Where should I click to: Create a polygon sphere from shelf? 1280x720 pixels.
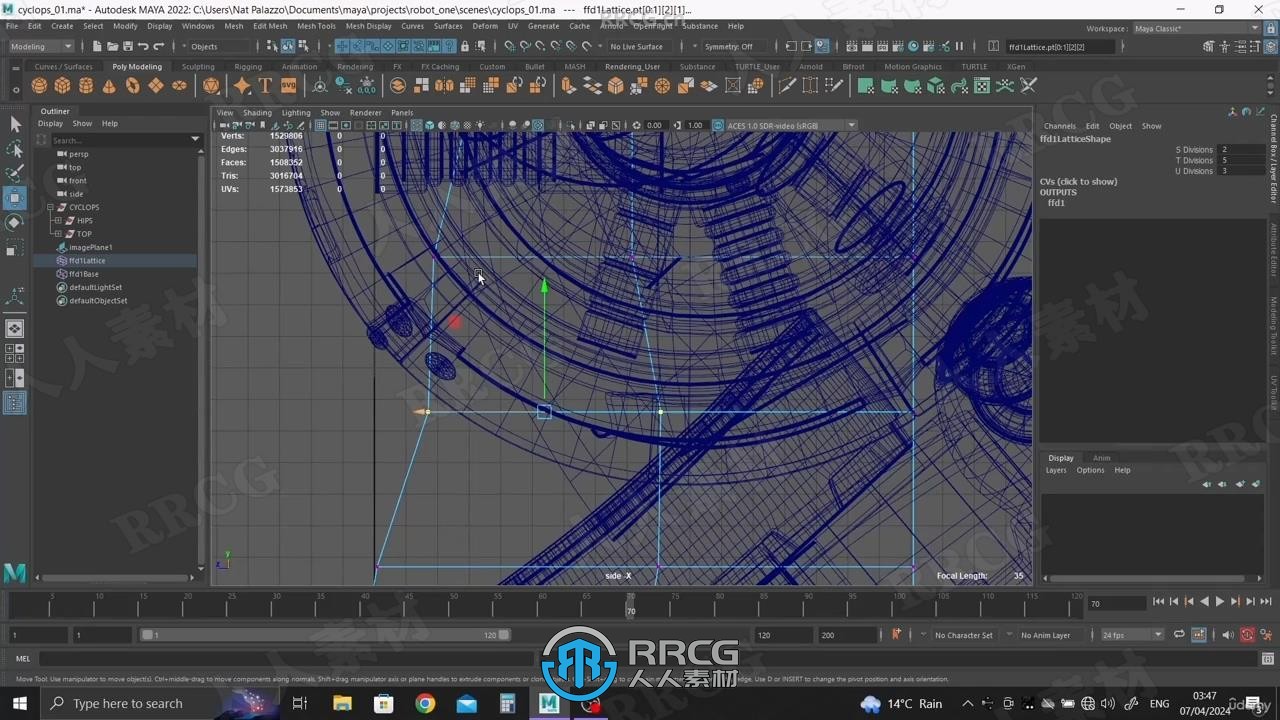click(x=39, y=86)
